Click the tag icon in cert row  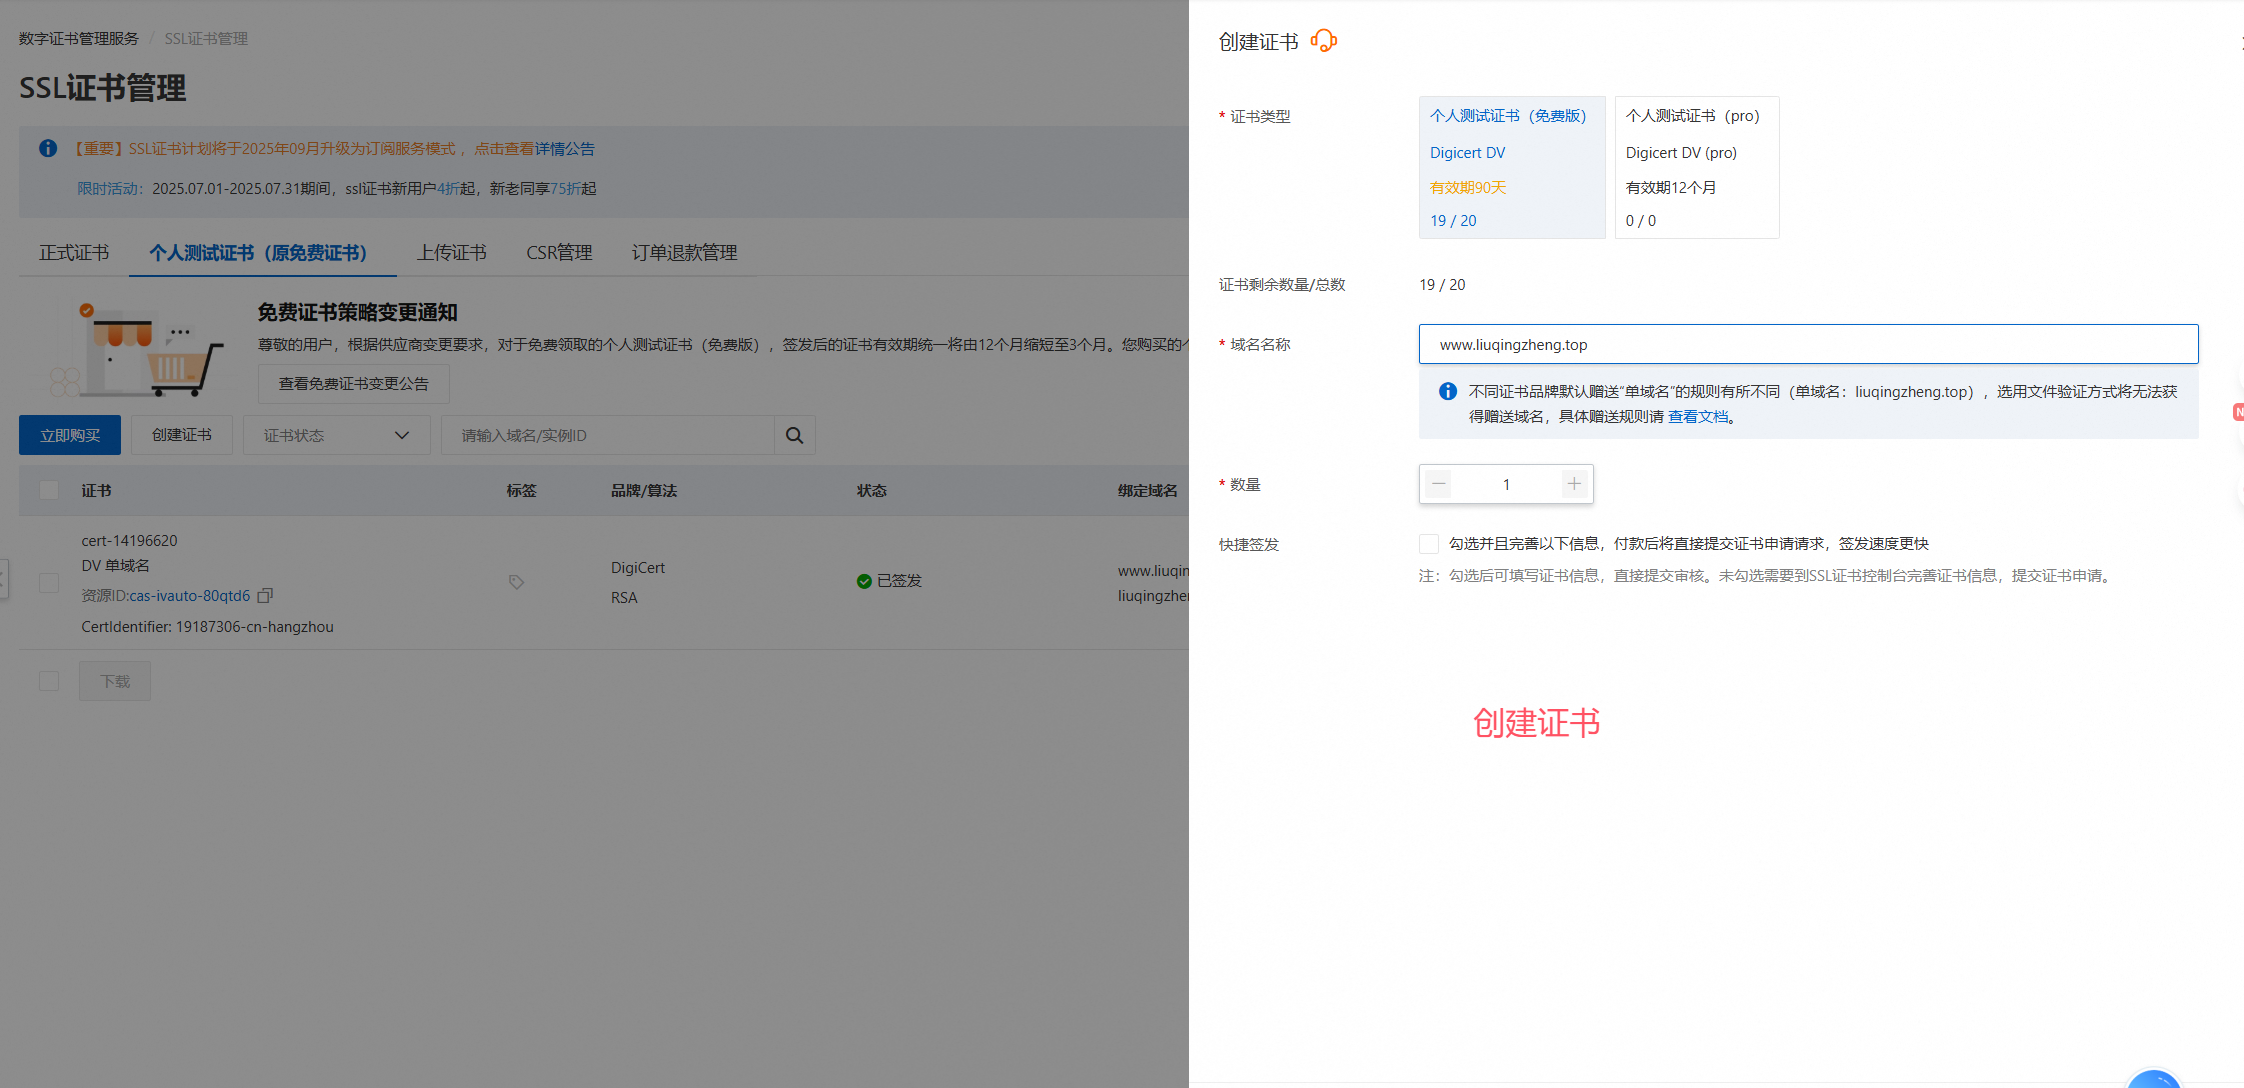pos(516,582)
